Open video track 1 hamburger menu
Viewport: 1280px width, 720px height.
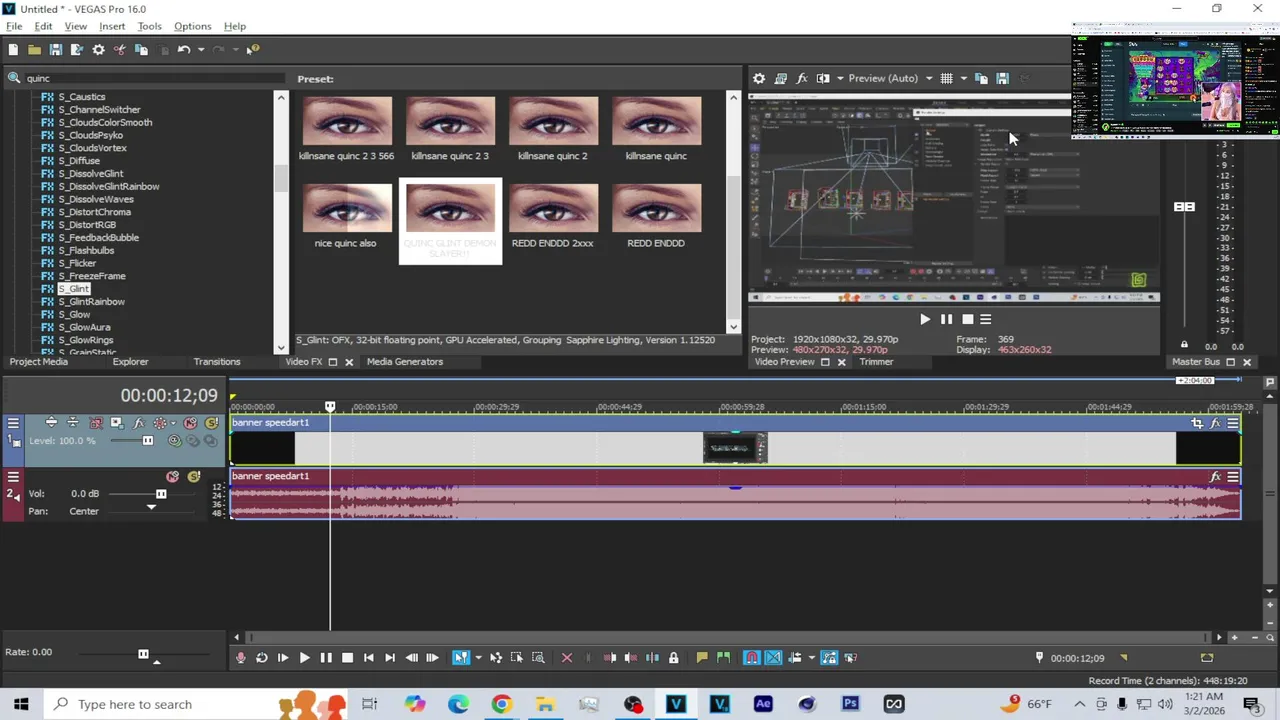[13, 423]
